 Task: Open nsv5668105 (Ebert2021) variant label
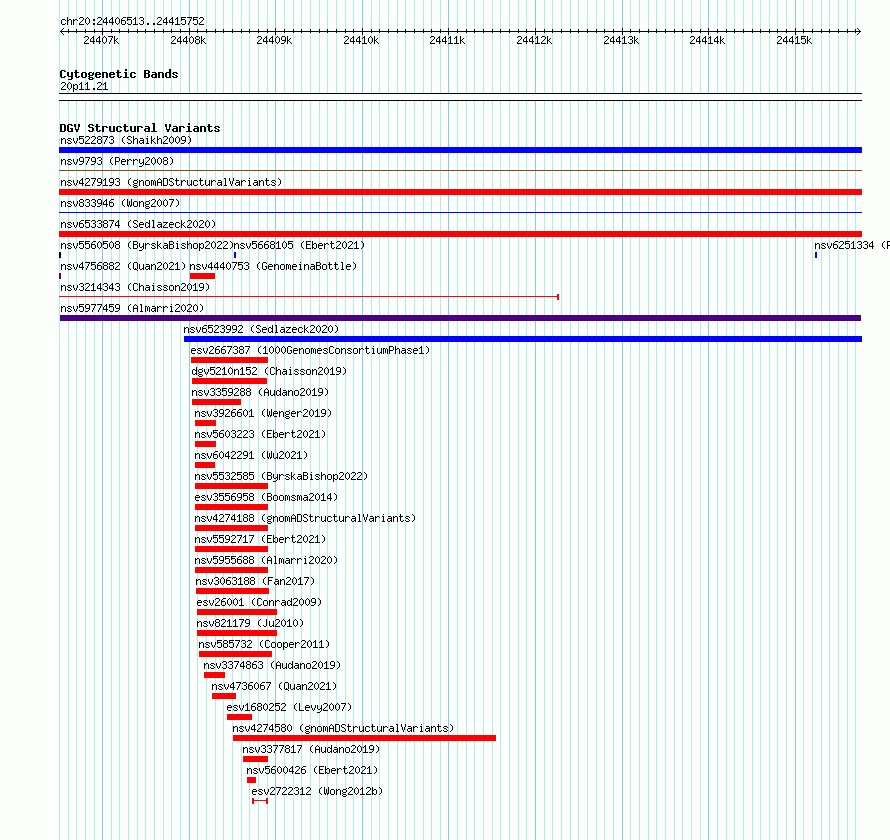pyautogui.click(x=299, y=245)
